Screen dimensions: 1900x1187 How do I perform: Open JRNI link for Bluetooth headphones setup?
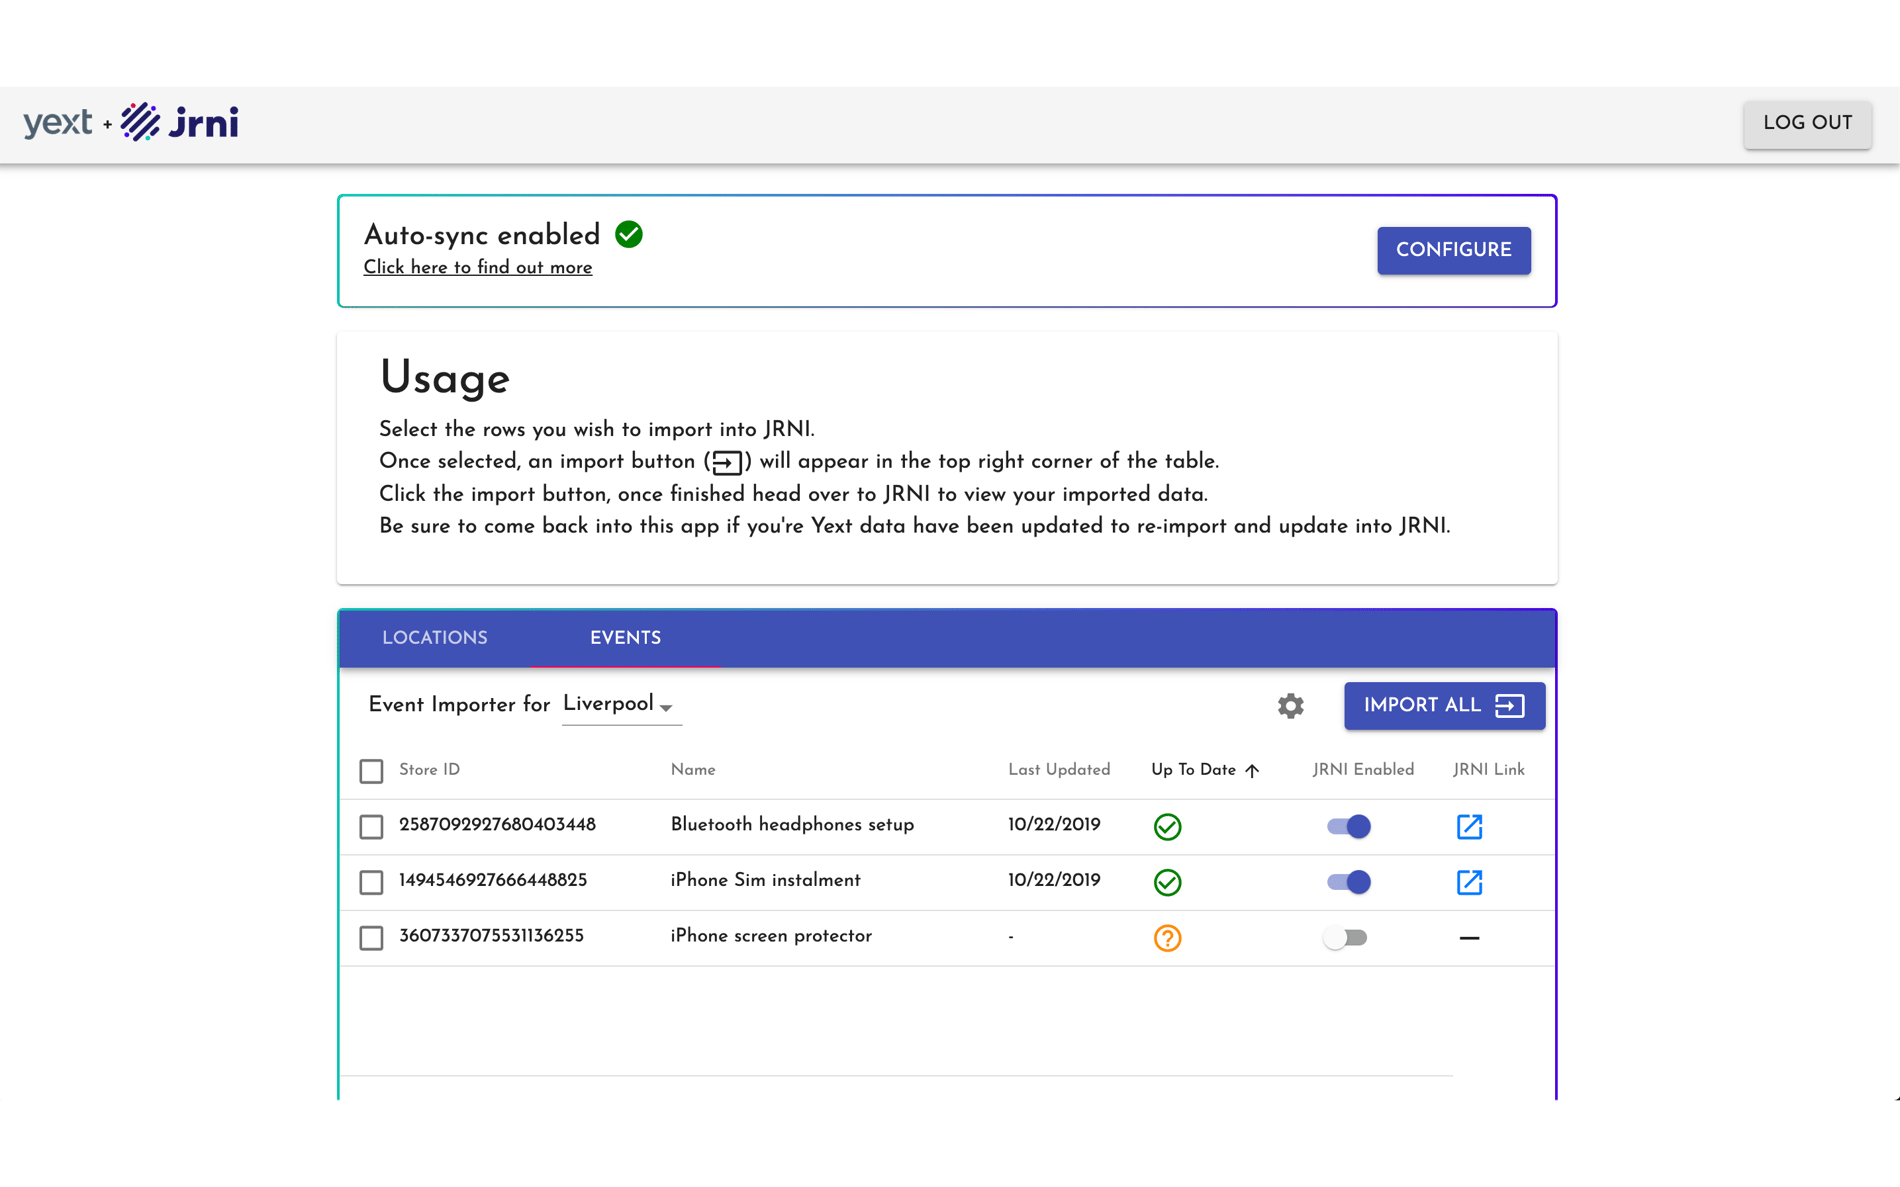tap(1469, 827)
